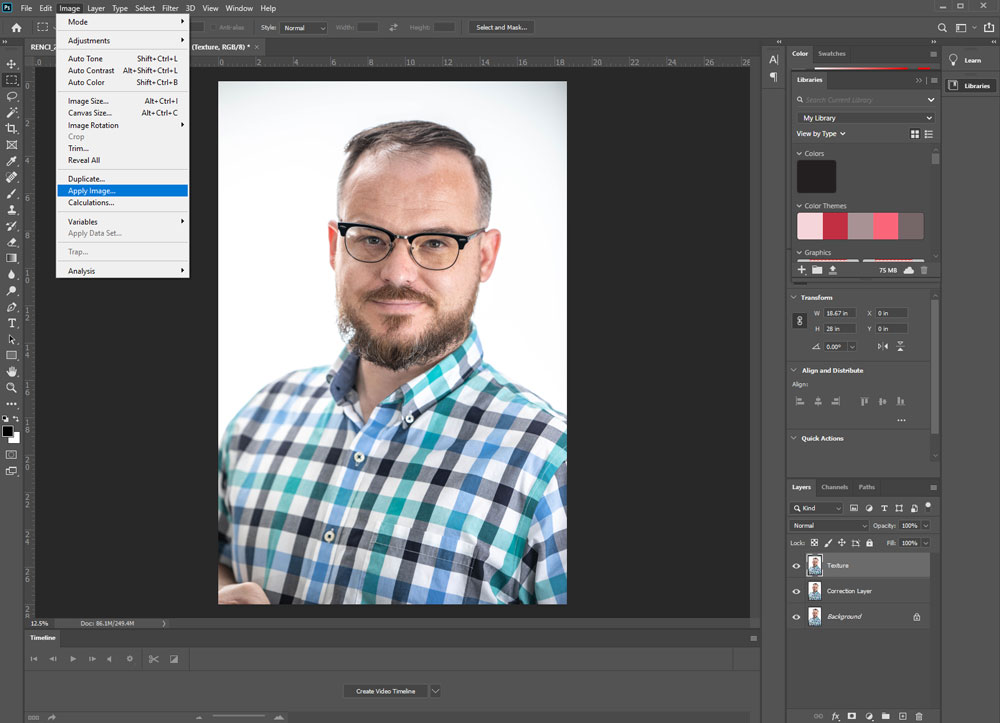Click the Select and Mask button
The image size is (1000, 723).
point(500,27)
